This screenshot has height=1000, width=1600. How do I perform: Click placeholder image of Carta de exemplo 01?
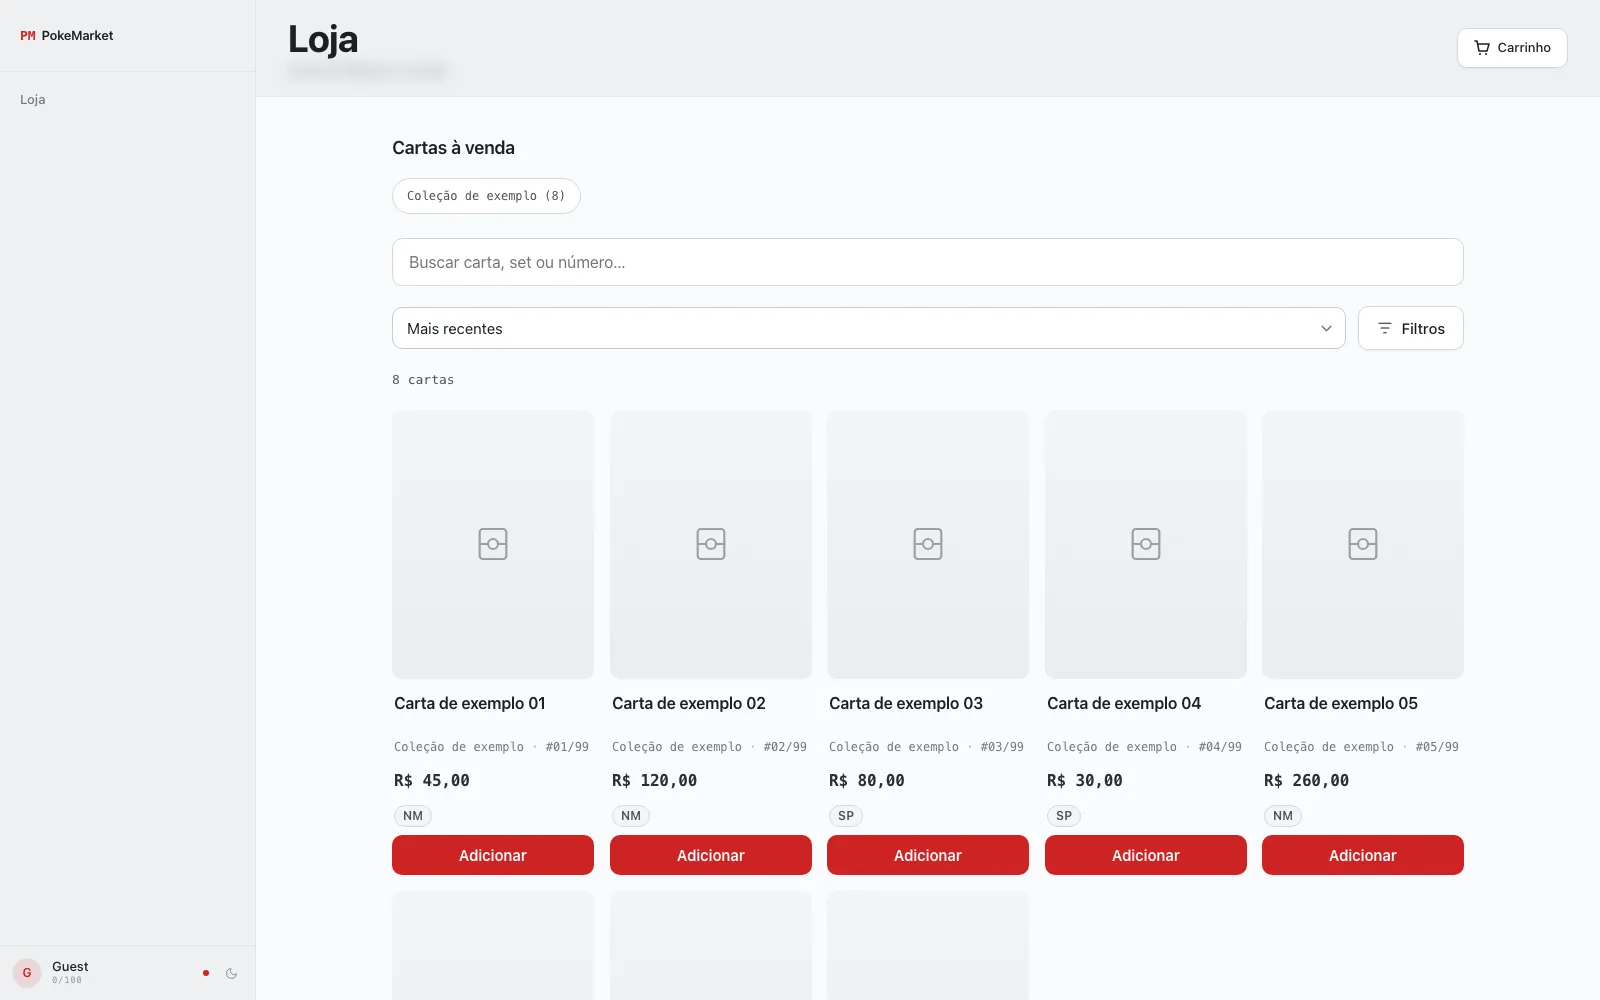coord(493,544)
